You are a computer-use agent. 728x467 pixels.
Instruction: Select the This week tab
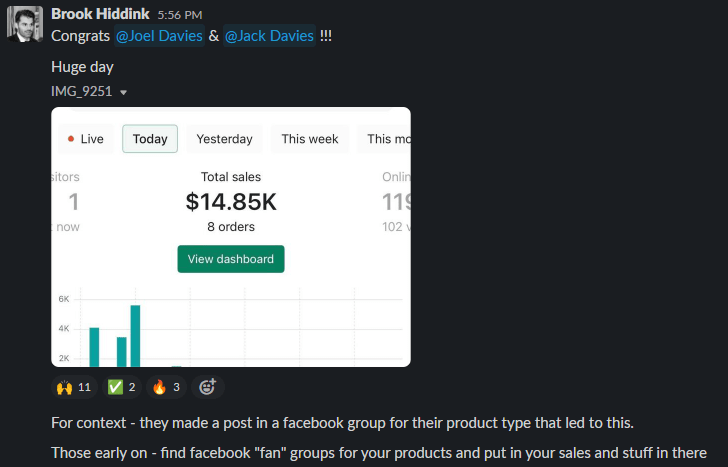310,139
